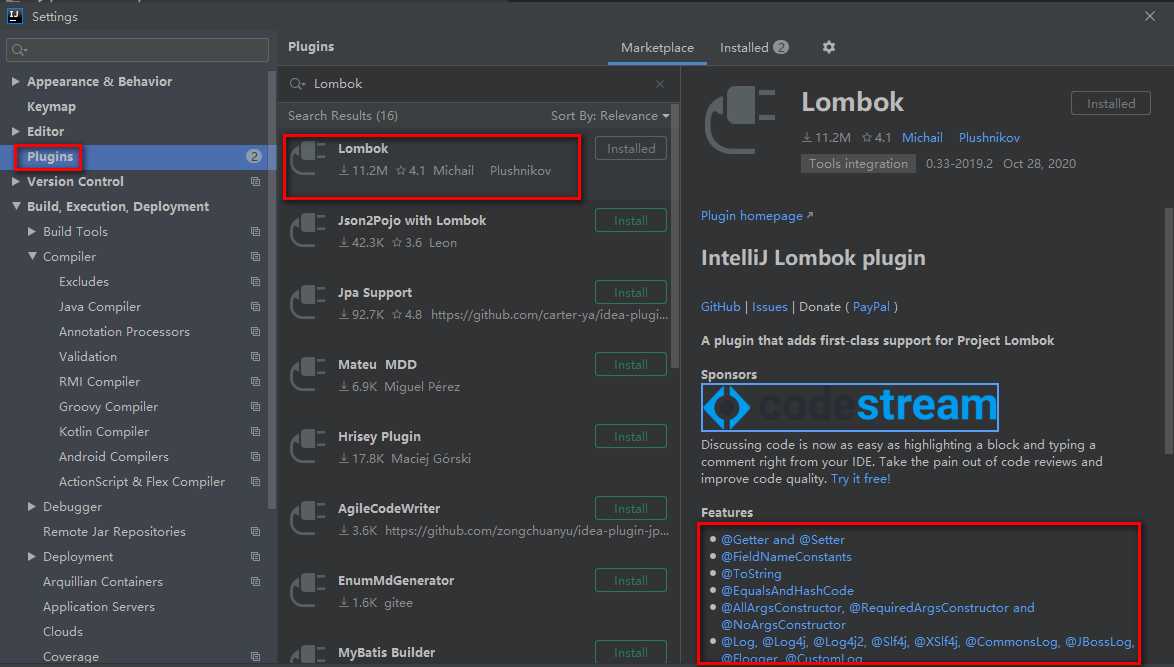Viewport: 1174px width, 667px height.
Task: Click the Jpa Support plugin icon
Action: 308,302
